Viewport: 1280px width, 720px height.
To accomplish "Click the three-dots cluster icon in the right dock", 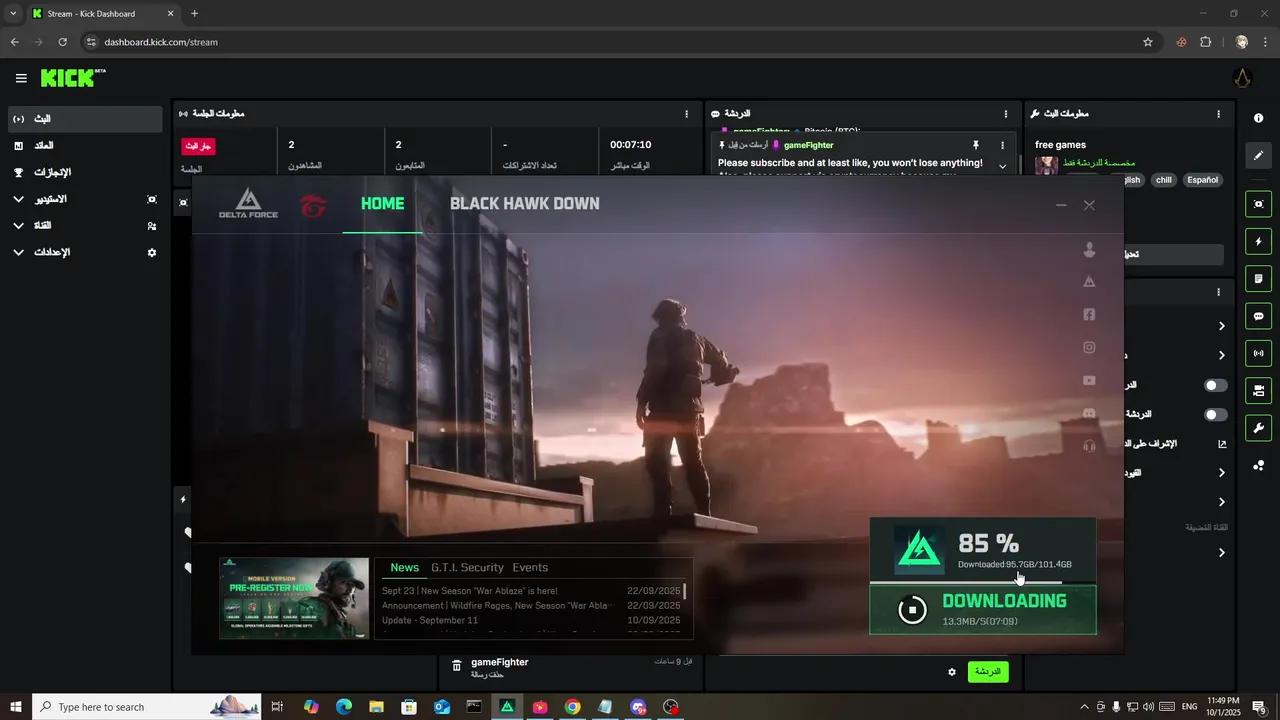I will pyautogui.click(x=1258, y=466).
